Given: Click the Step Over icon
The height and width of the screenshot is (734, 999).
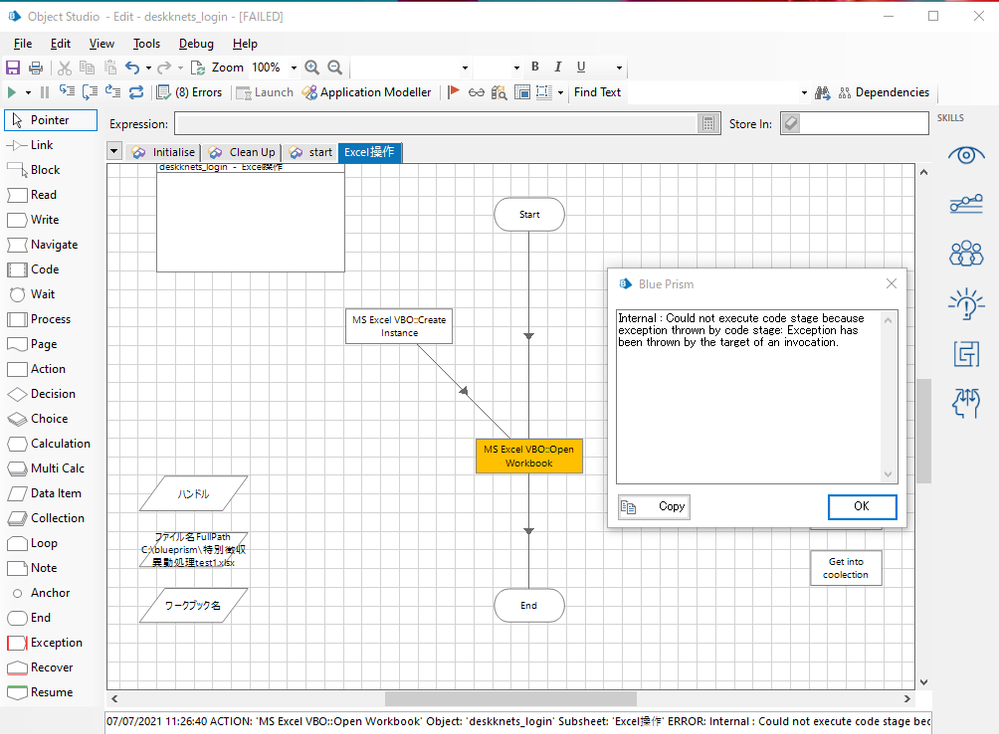Looking at the screenshot, I should (x=90, y=92).
